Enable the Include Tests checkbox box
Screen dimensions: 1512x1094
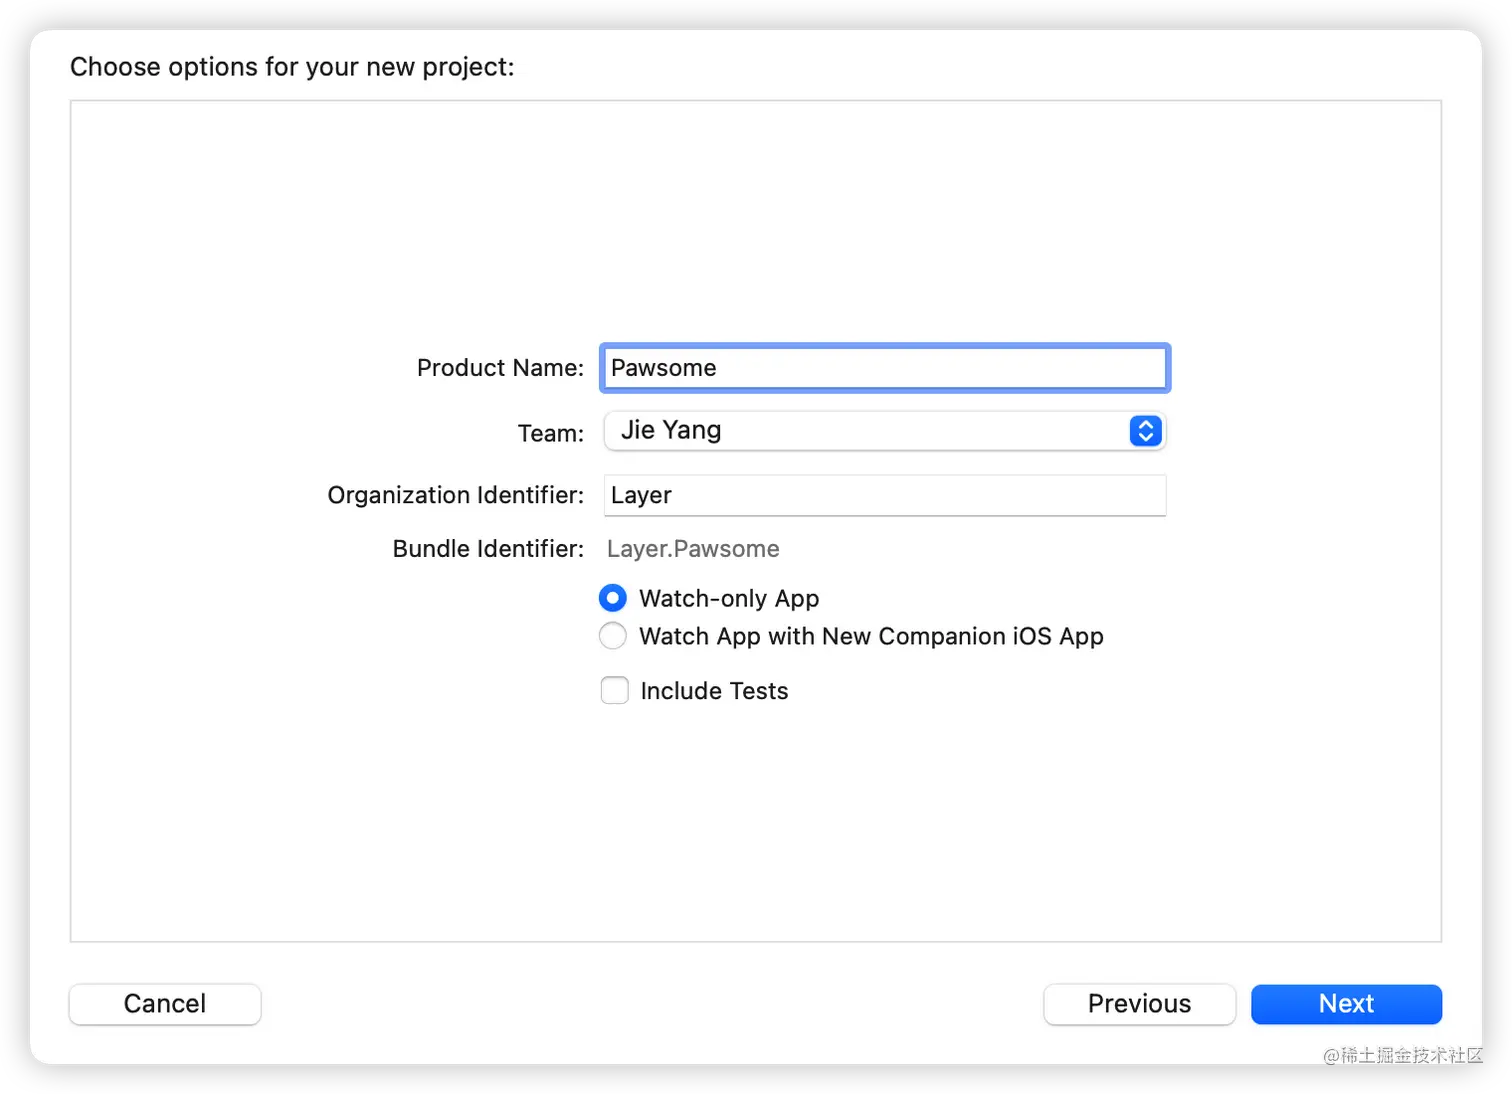coord(615,691)
